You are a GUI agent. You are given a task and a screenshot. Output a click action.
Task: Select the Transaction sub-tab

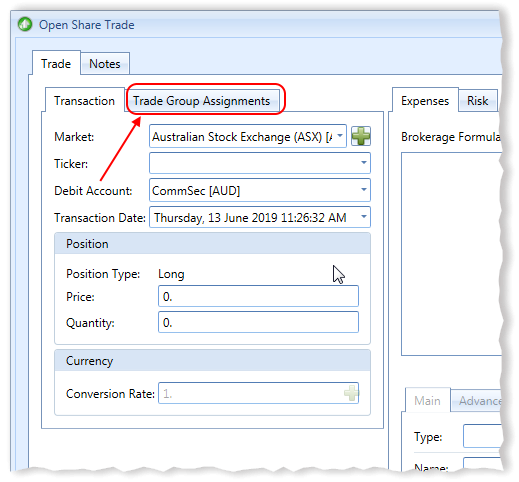tap(84, 101)
